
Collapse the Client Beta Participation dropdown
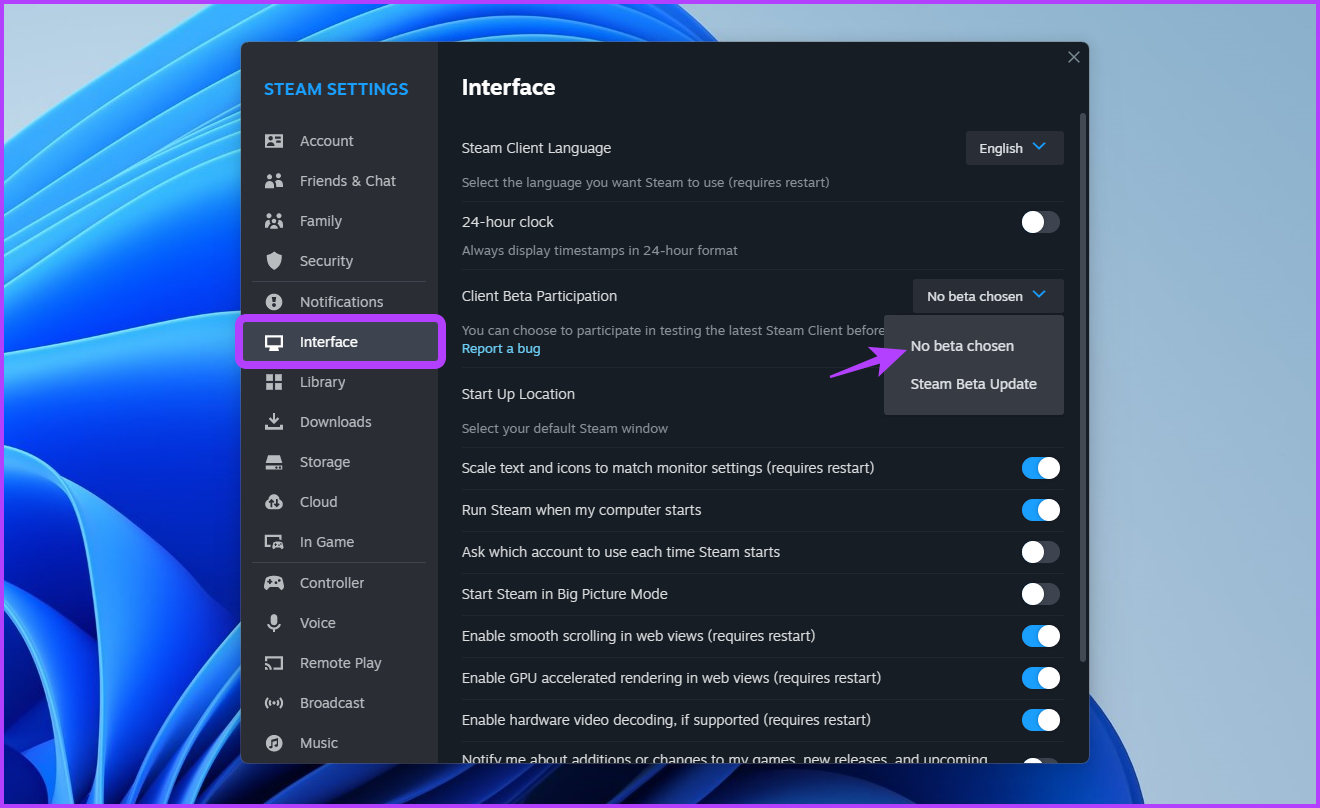pos(988,296)
